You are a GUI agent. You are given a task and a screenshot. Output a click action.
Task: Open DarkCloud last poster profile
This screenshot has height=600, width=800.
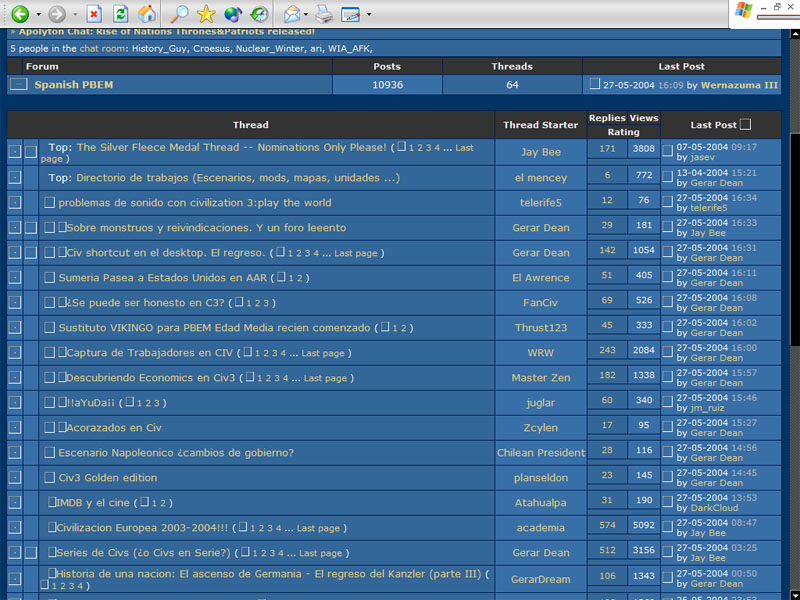click(x=714, y=508)
